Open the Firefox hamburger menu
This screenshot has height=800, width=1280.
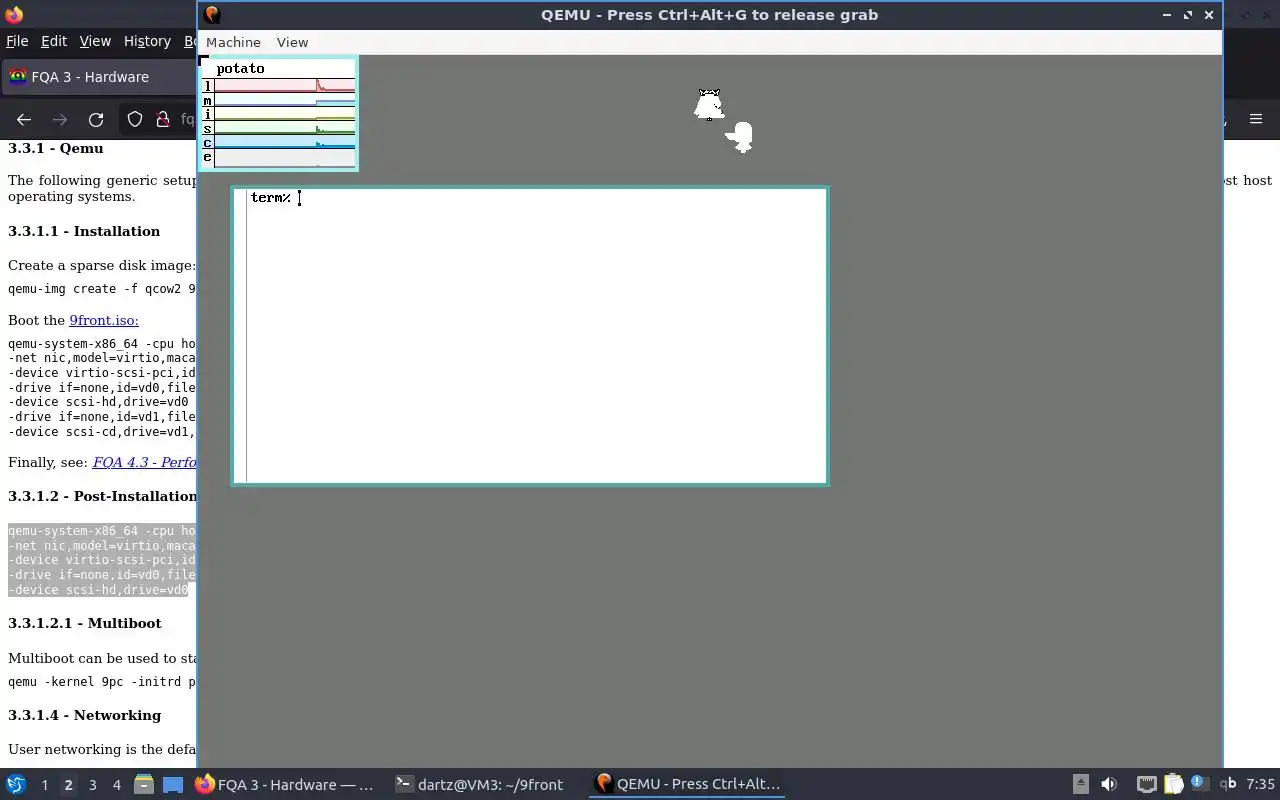pos(1256,119)
